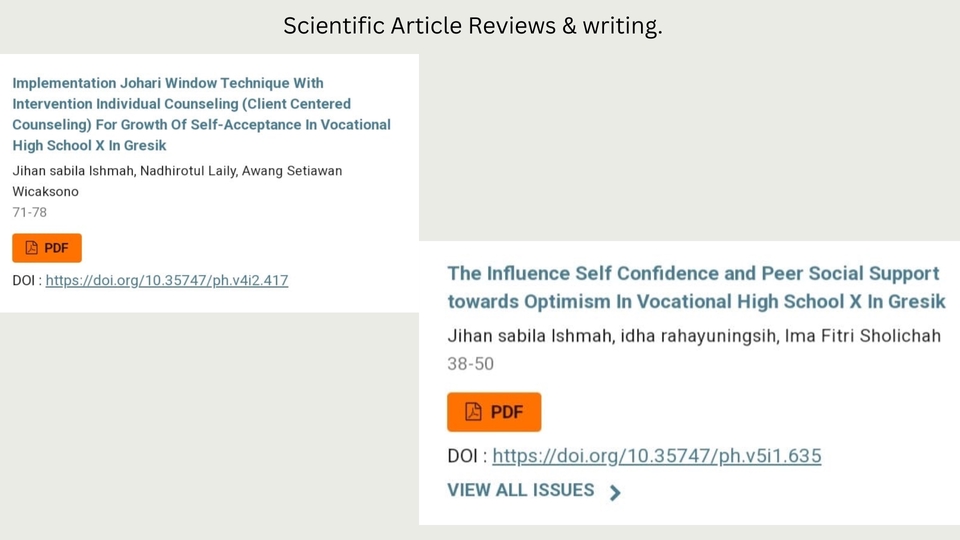Open DOI link ending in ph.v4i2.417
Viewport: 960px width, 540px height.
tap(167, 280)
